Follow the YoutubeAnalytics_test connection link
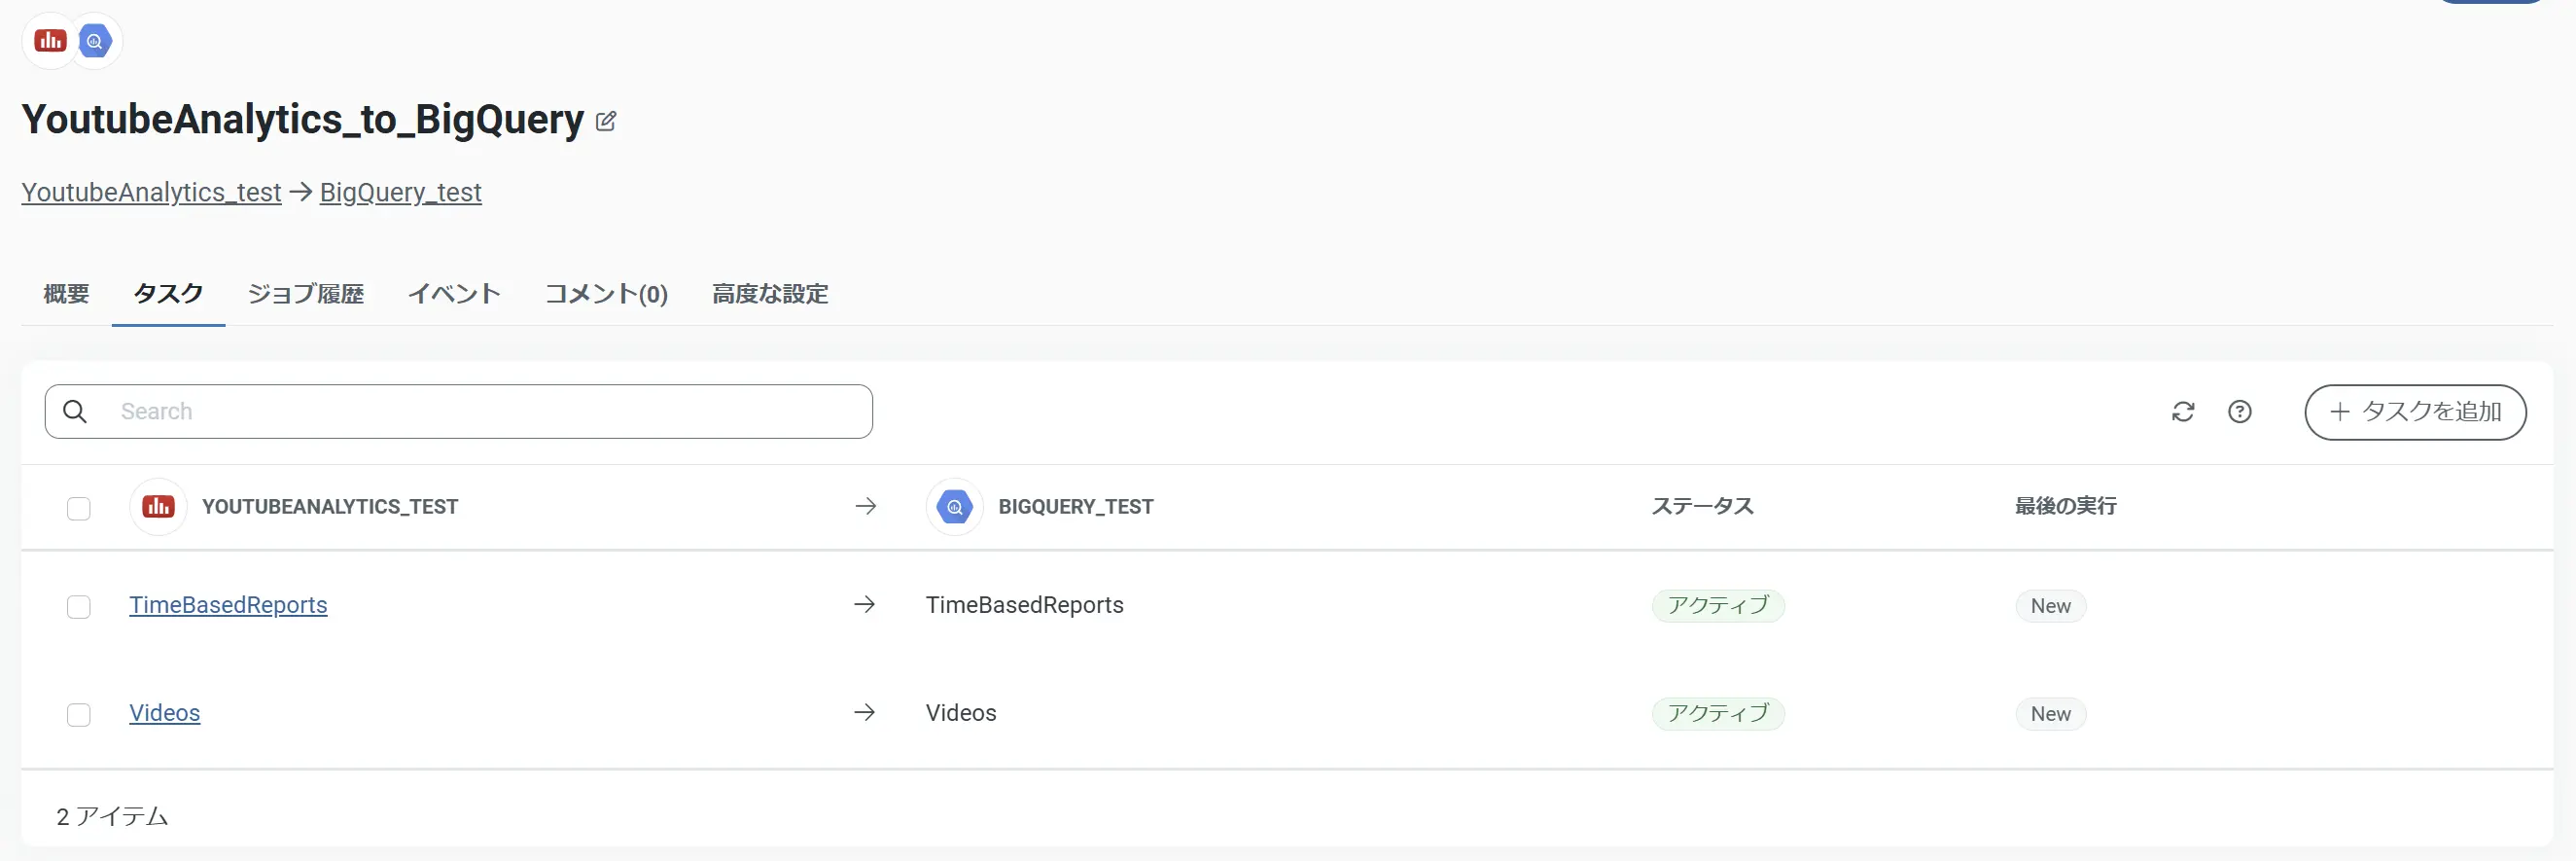2576x861 pixels. 151,192
